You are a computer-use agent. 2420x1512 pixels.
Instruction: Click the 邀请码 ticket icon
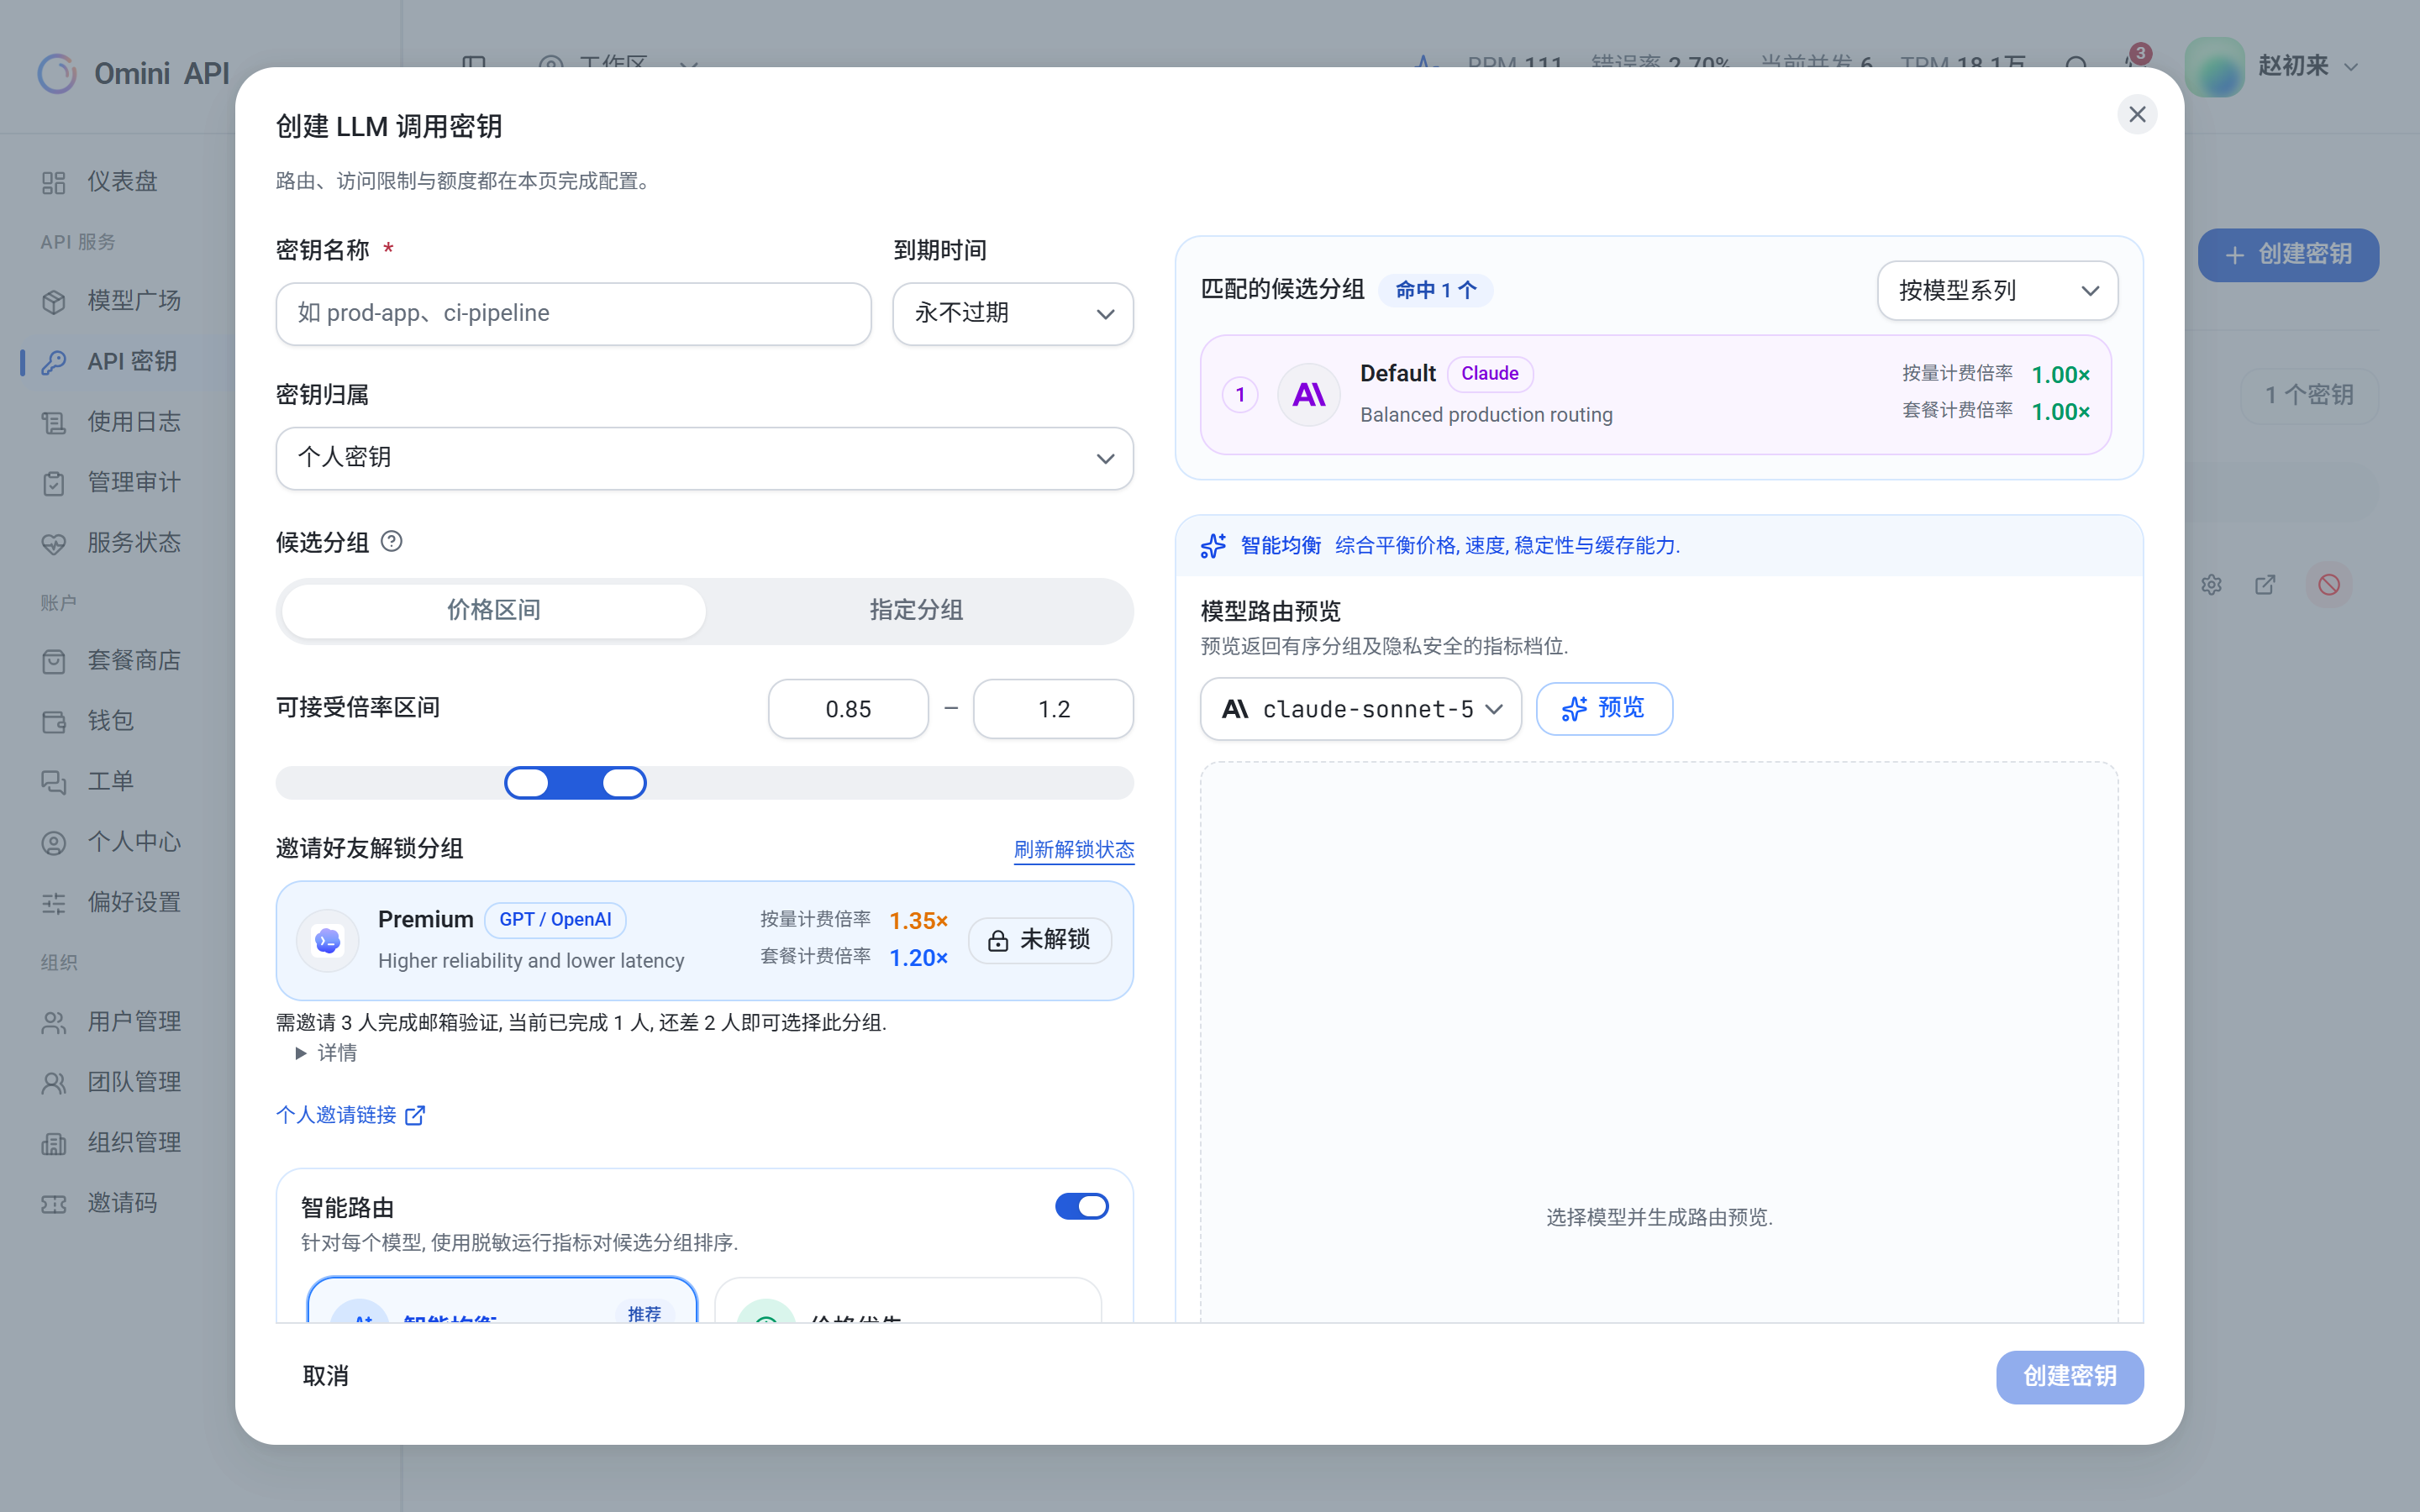click(54, 1204)
